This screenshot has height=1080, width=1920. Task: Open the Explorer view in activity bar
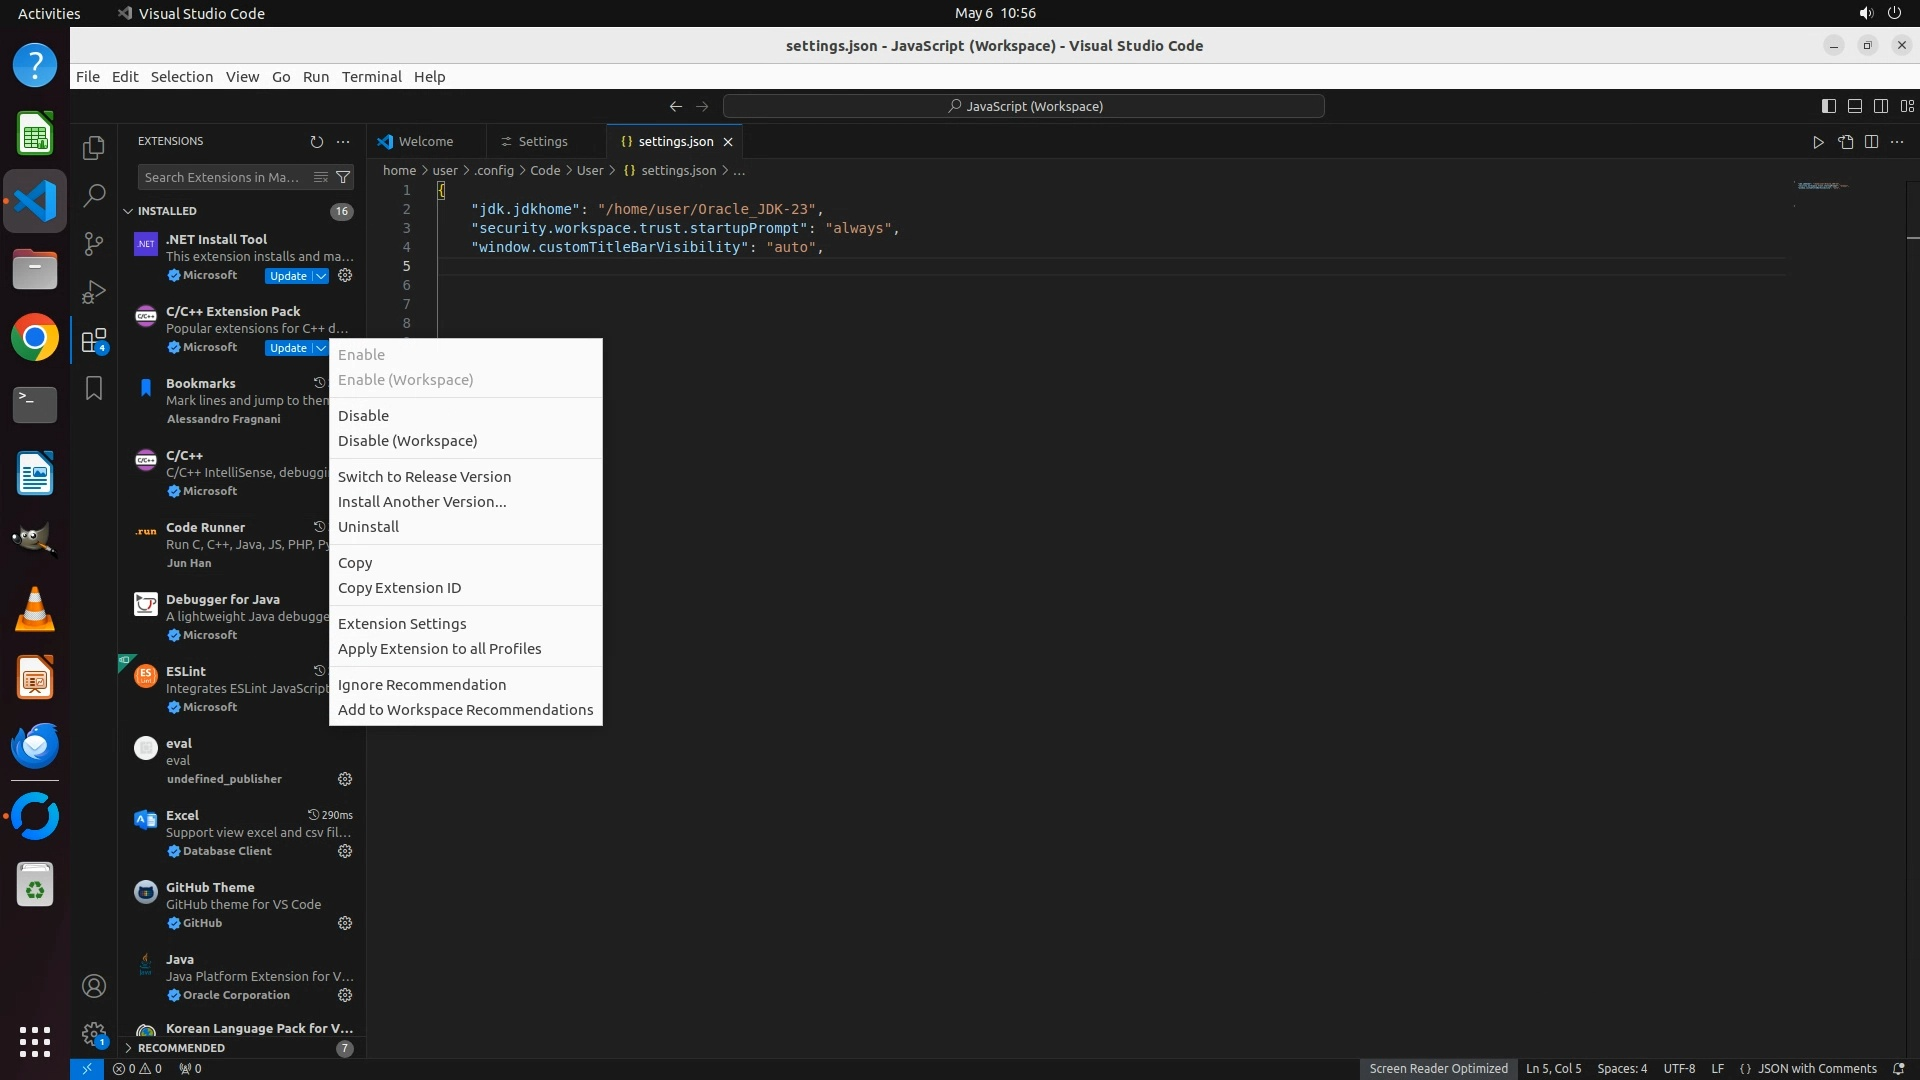point(94,148)
